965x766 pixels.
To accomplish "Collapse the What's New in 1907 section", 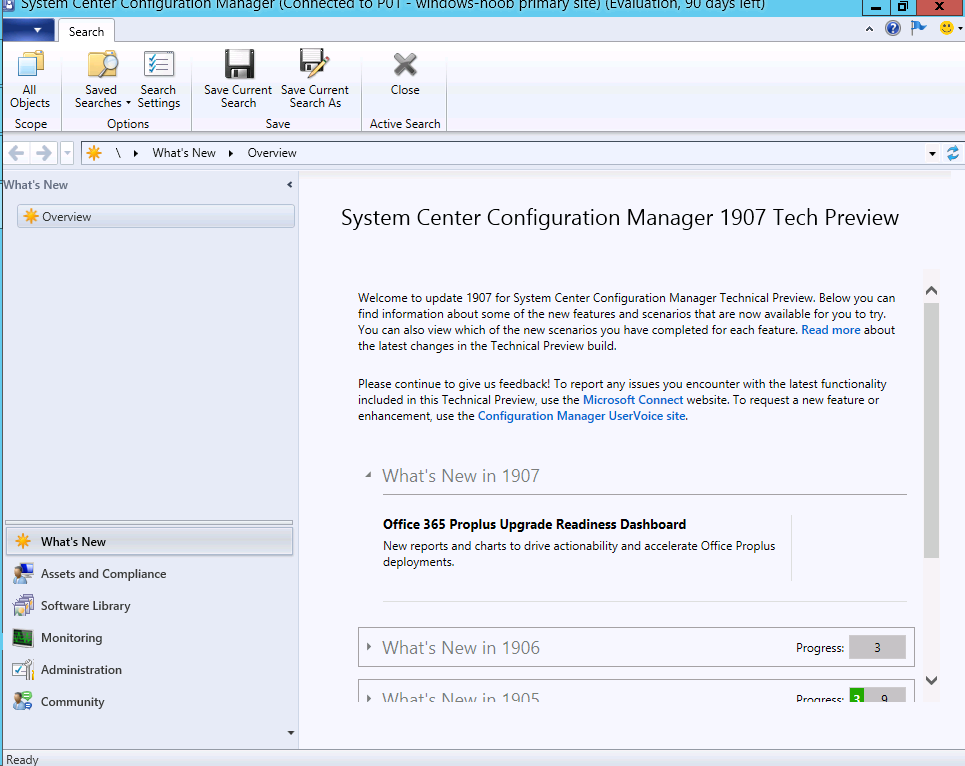I will 368,475.
